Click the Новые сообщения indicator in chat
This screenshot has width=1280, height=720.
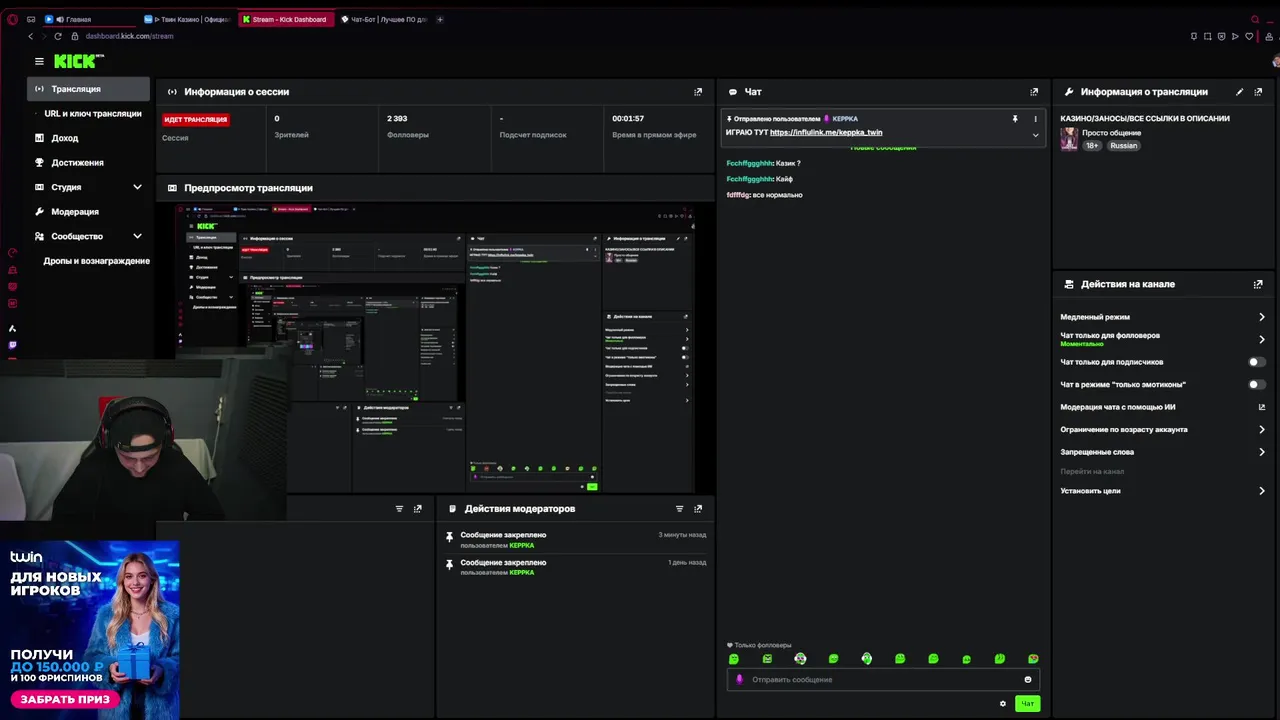tap(883, 148)
